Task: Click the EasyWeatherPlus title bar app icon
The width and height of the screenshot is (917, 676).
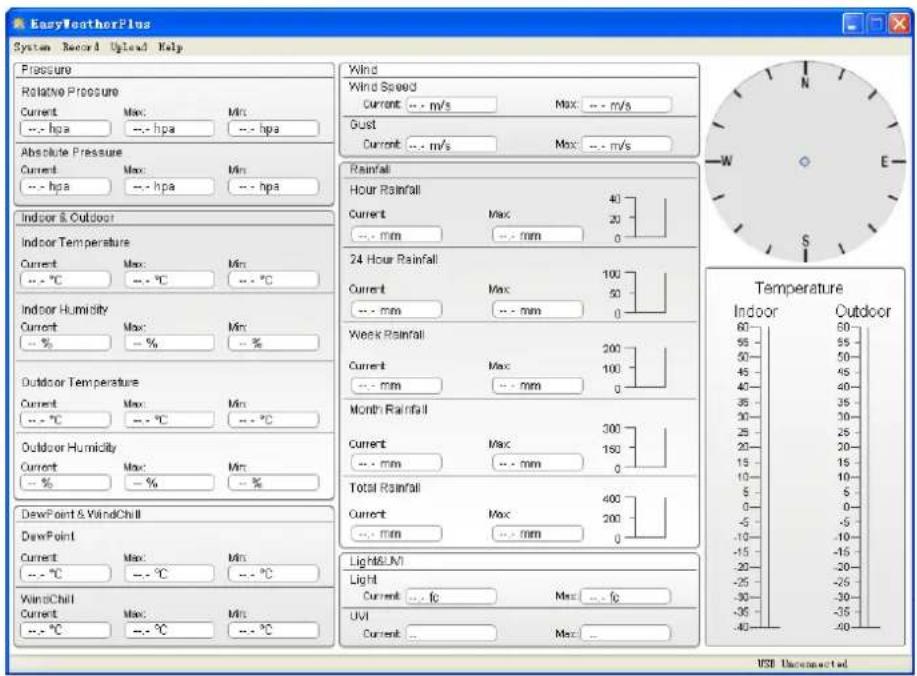Action: click(19, 24)
